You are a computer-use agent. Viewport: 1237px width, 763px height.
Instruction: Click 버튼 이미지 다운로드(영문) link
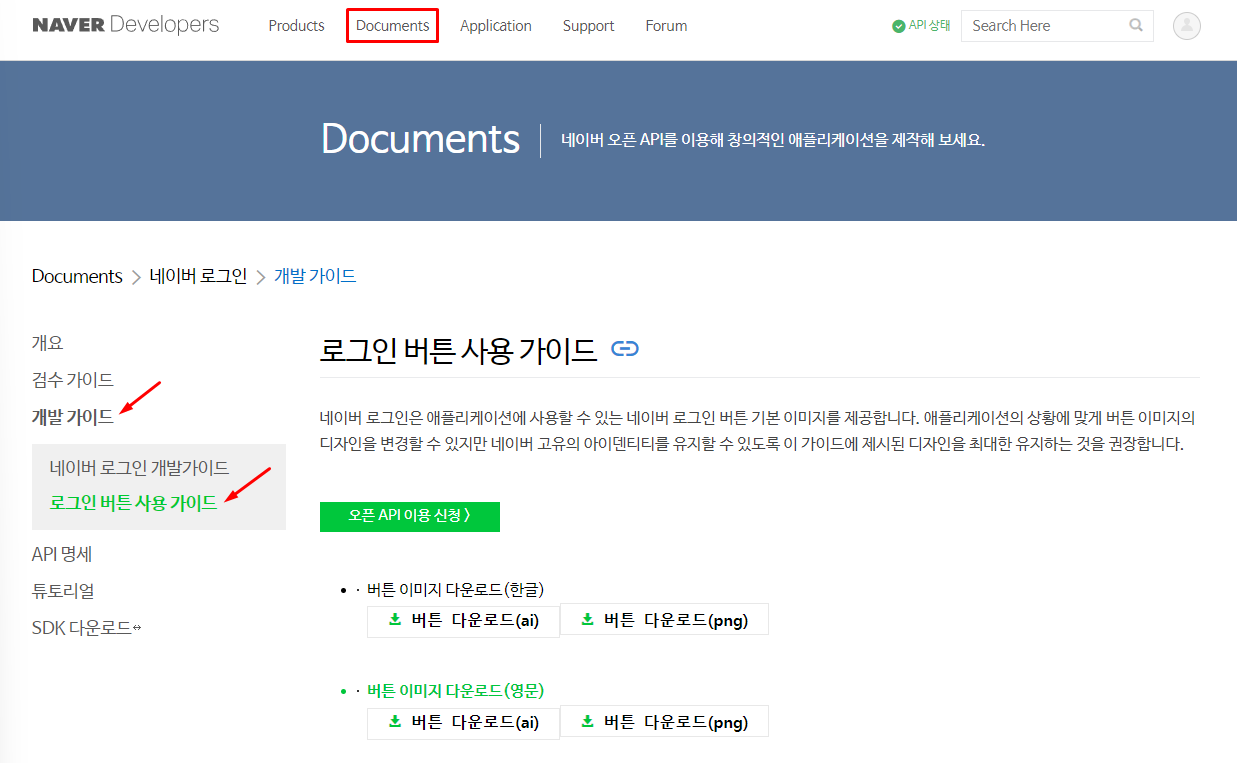point(455,690)
